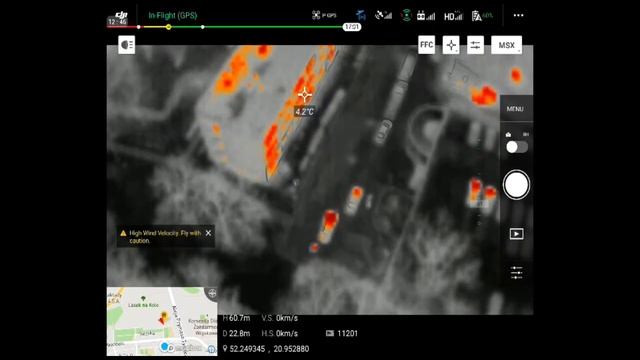Toggle the photo/video mode switch
Screen dimensions: 640x360
coord(517,147)
